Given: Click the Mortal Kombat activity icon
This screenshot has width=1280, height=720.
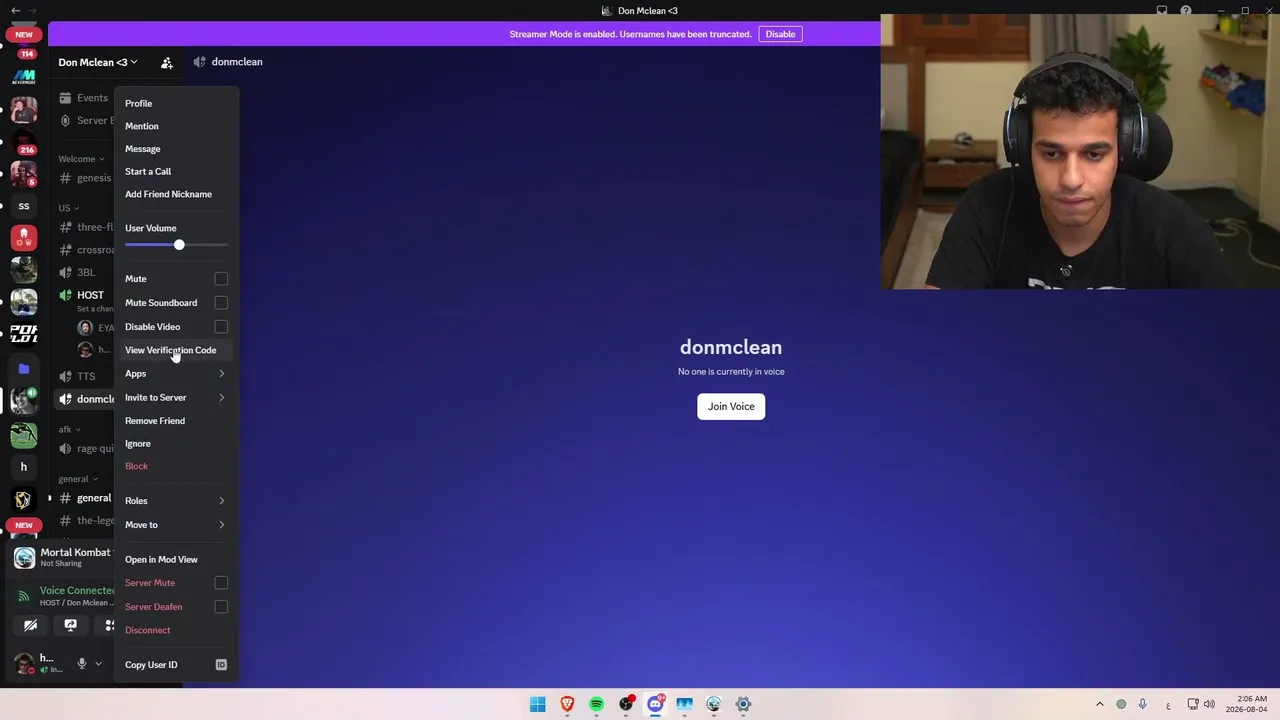Looking at the screenshot, I should [x=24, y=557].
